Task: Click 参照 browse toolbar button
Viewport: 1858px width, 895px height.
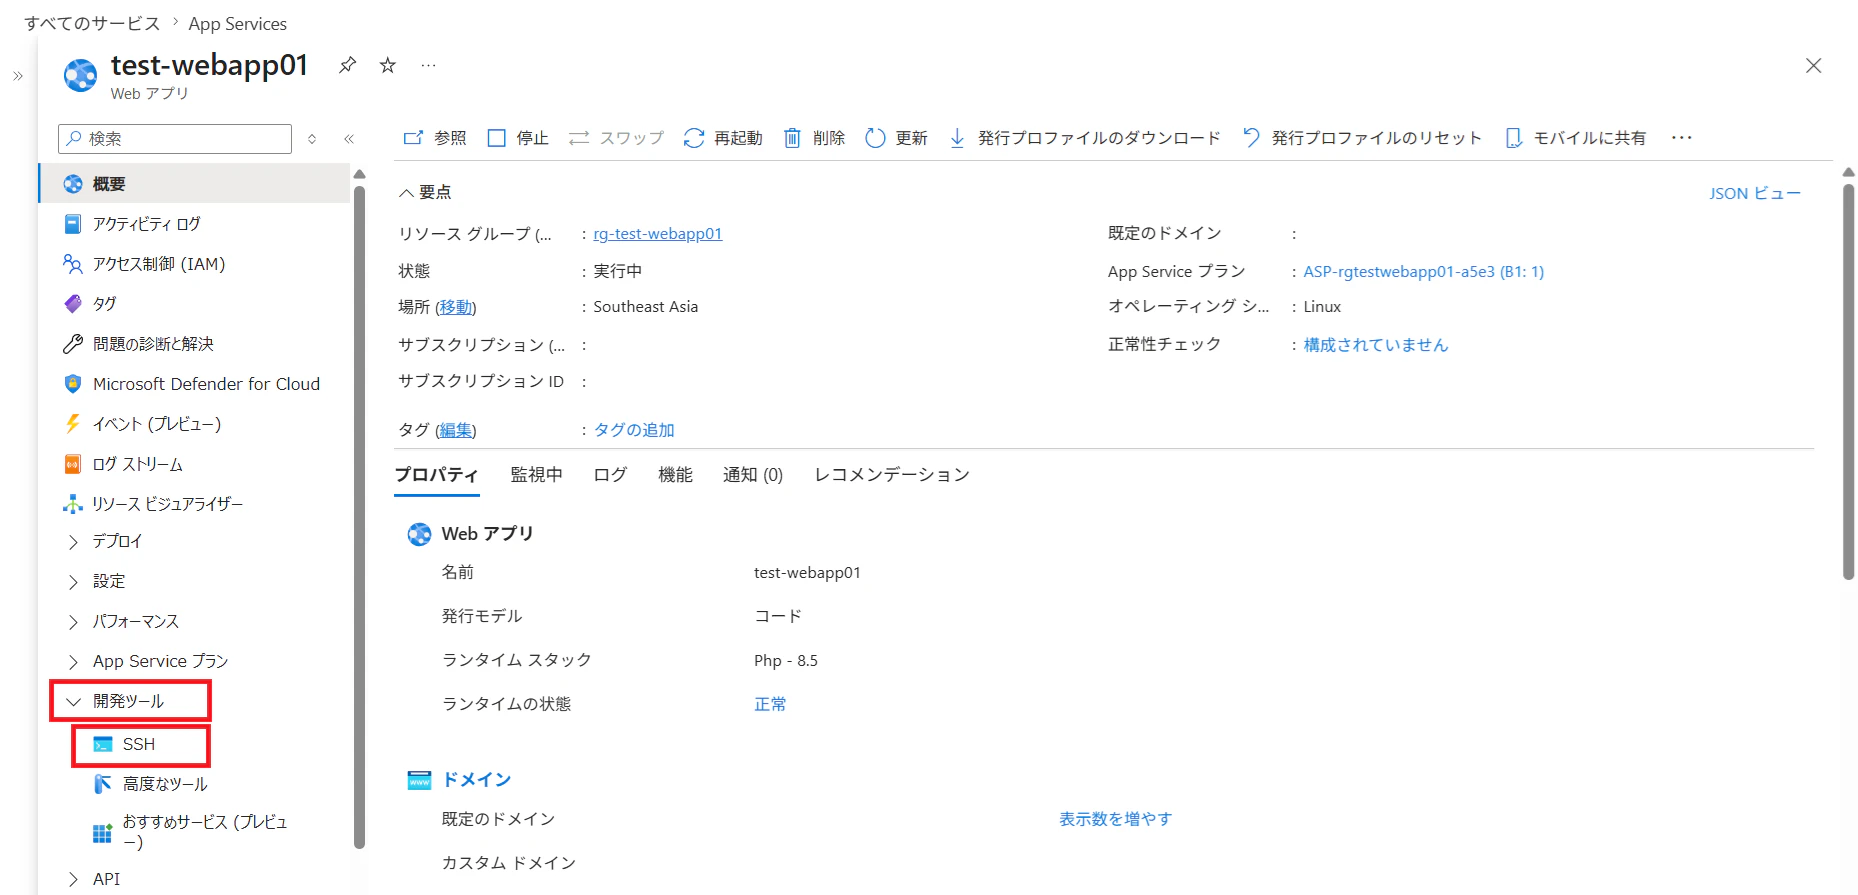Action: coord(435,138)
